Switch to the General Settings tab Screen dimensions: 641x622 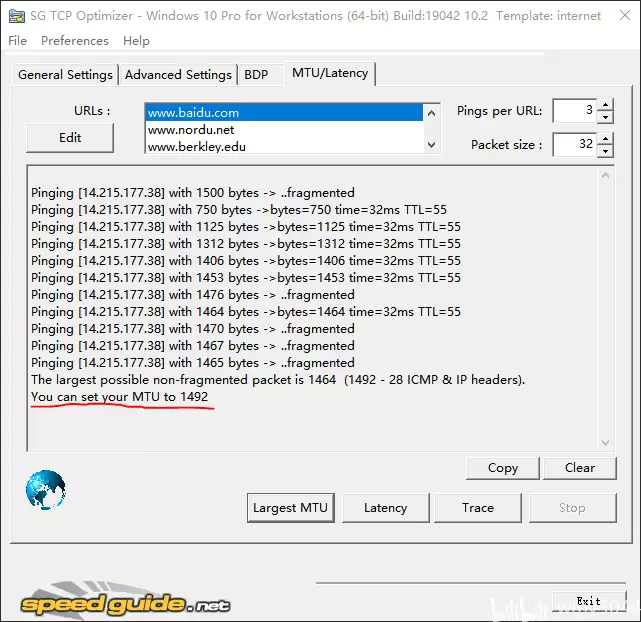[x=65, y=75]
